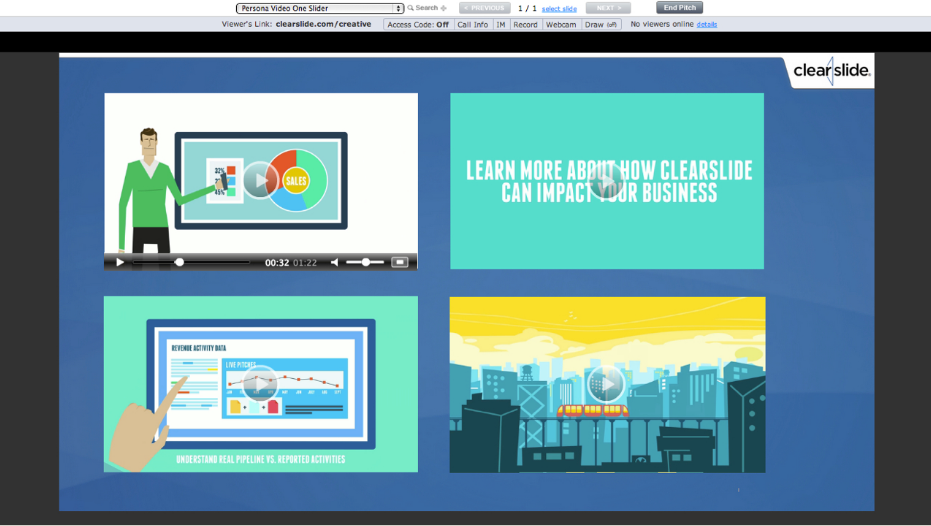Open the select slide link
The width and height of the screenshot is (931, 526).
point(559,9)
